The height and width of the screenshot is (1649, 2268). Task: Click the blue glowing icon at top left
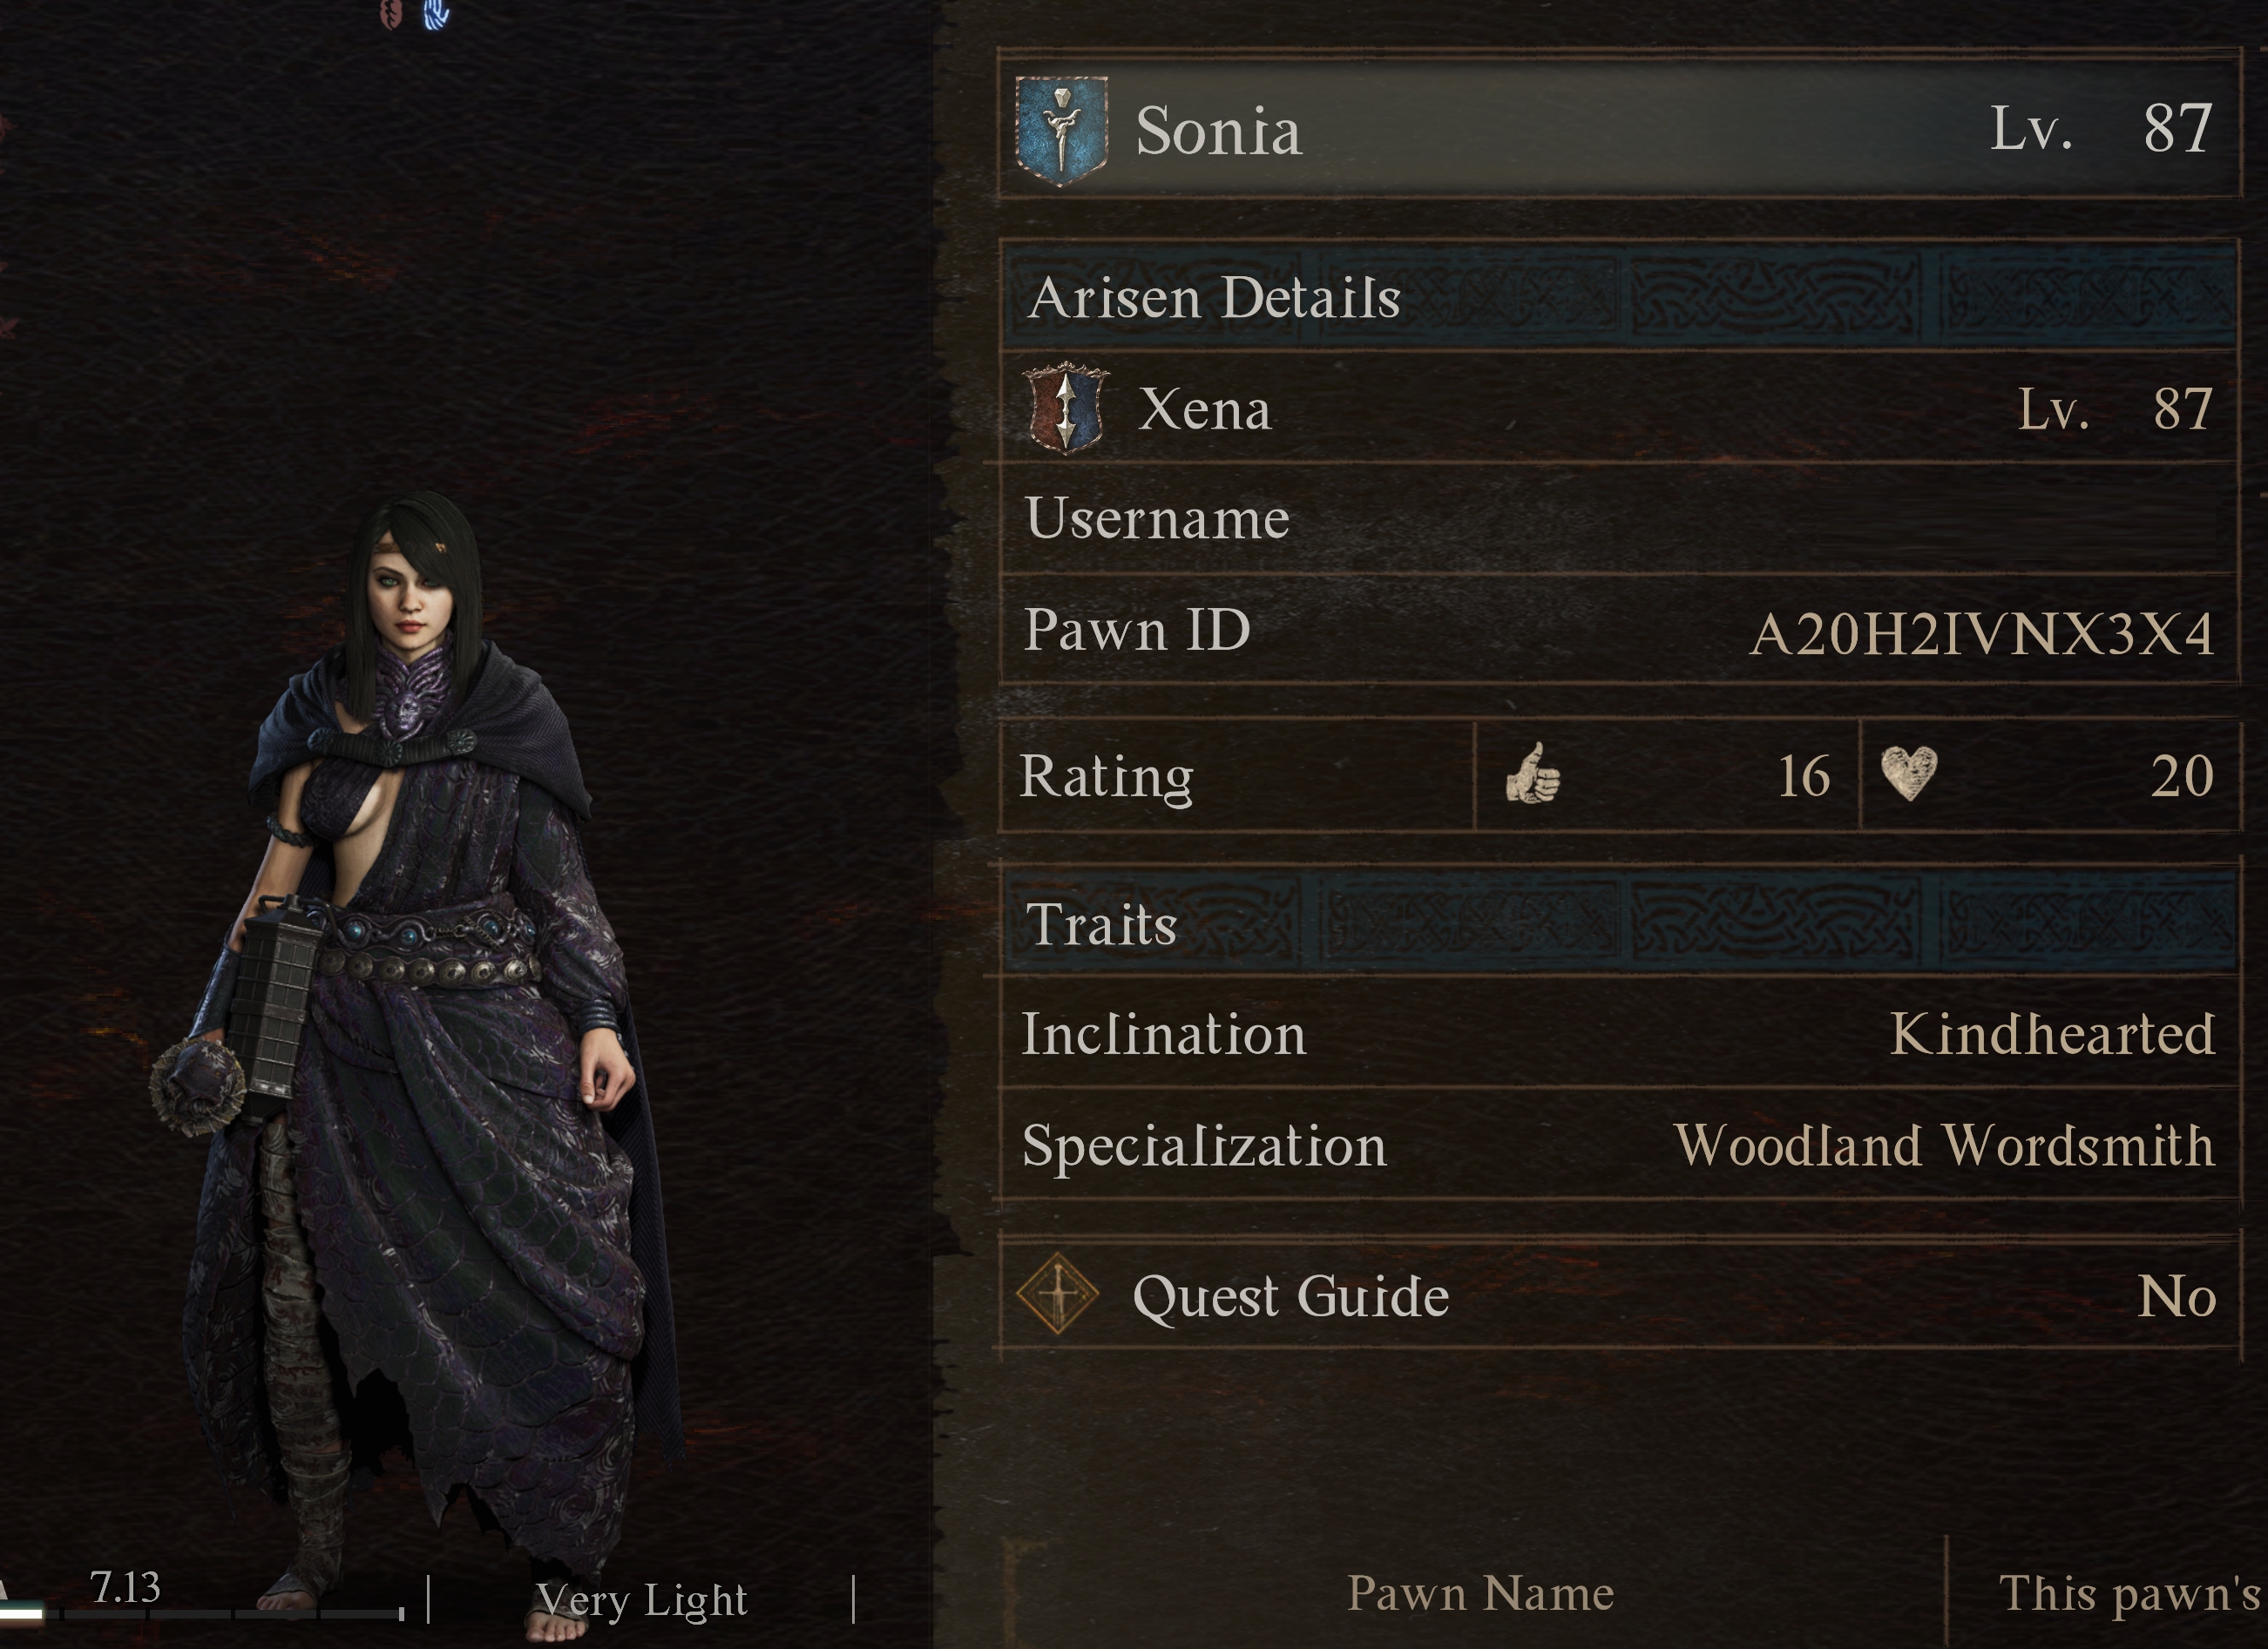click(436, 14)
